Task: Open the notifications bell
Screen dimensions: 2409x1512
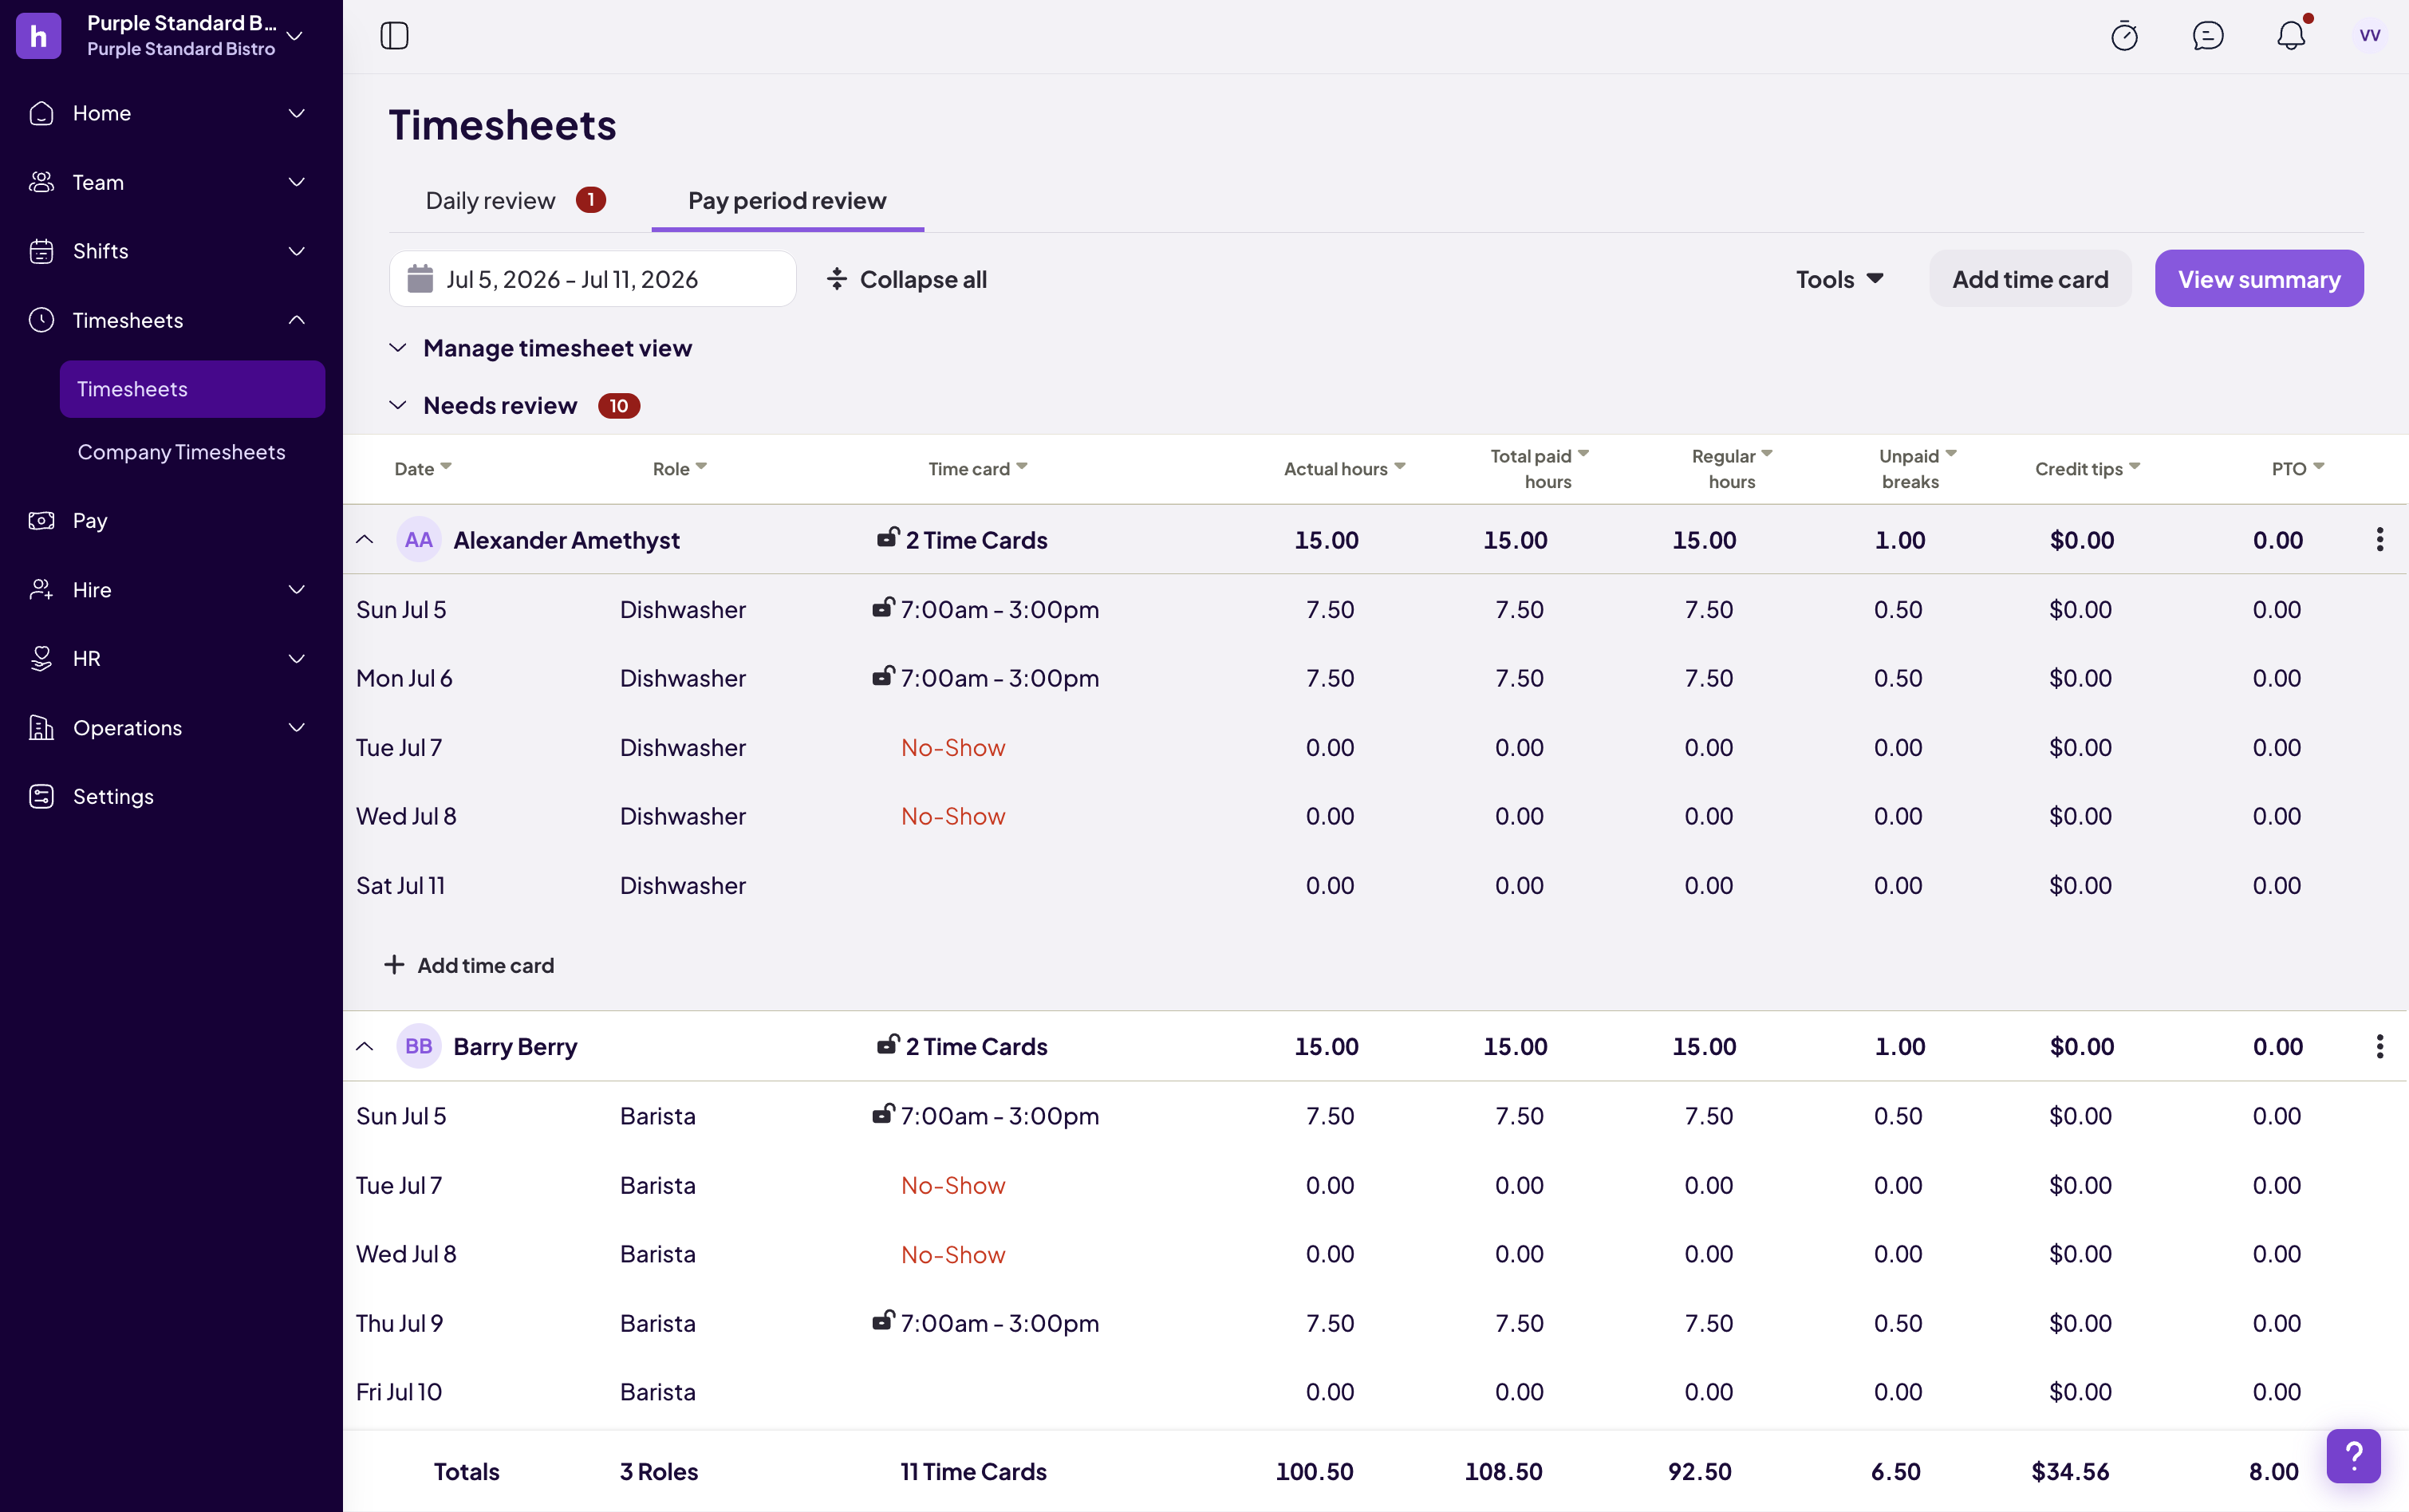Action: (2291, 36)
